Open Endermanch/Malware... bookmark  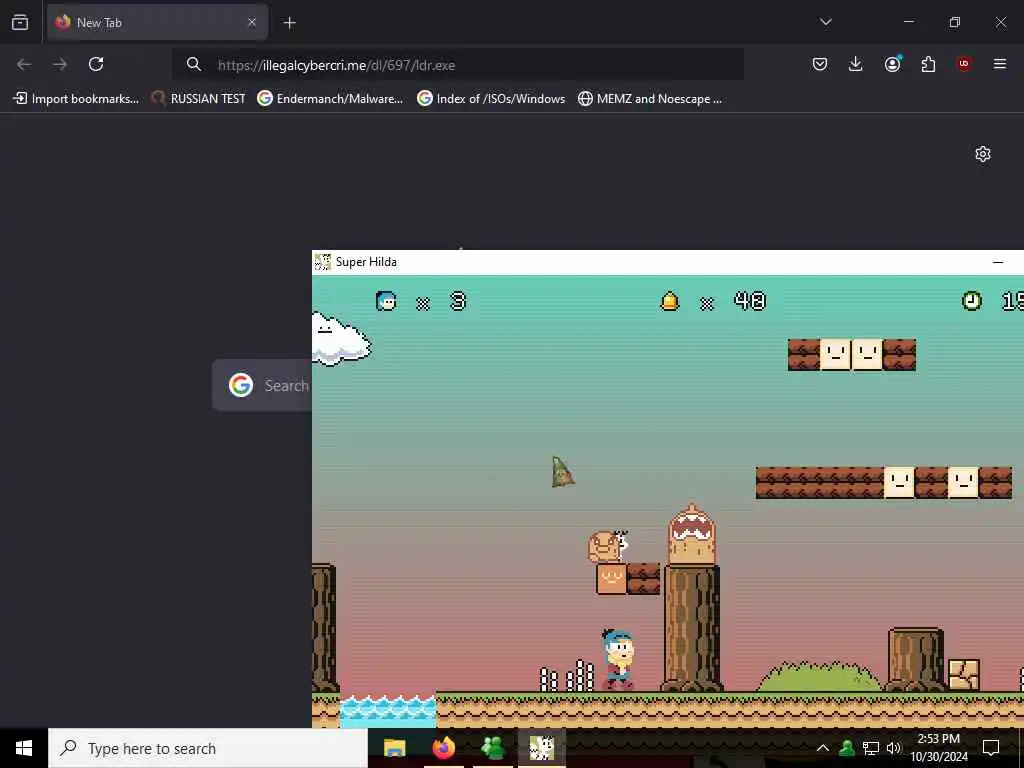[330, 99]
